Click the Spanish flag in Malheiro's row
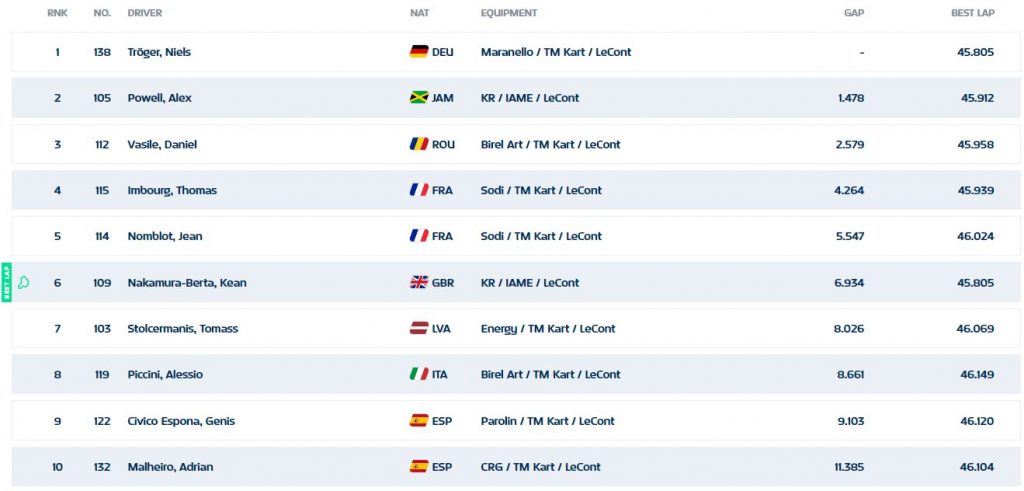This screenshot has width=1024, height=491. (x=419, y=467)
